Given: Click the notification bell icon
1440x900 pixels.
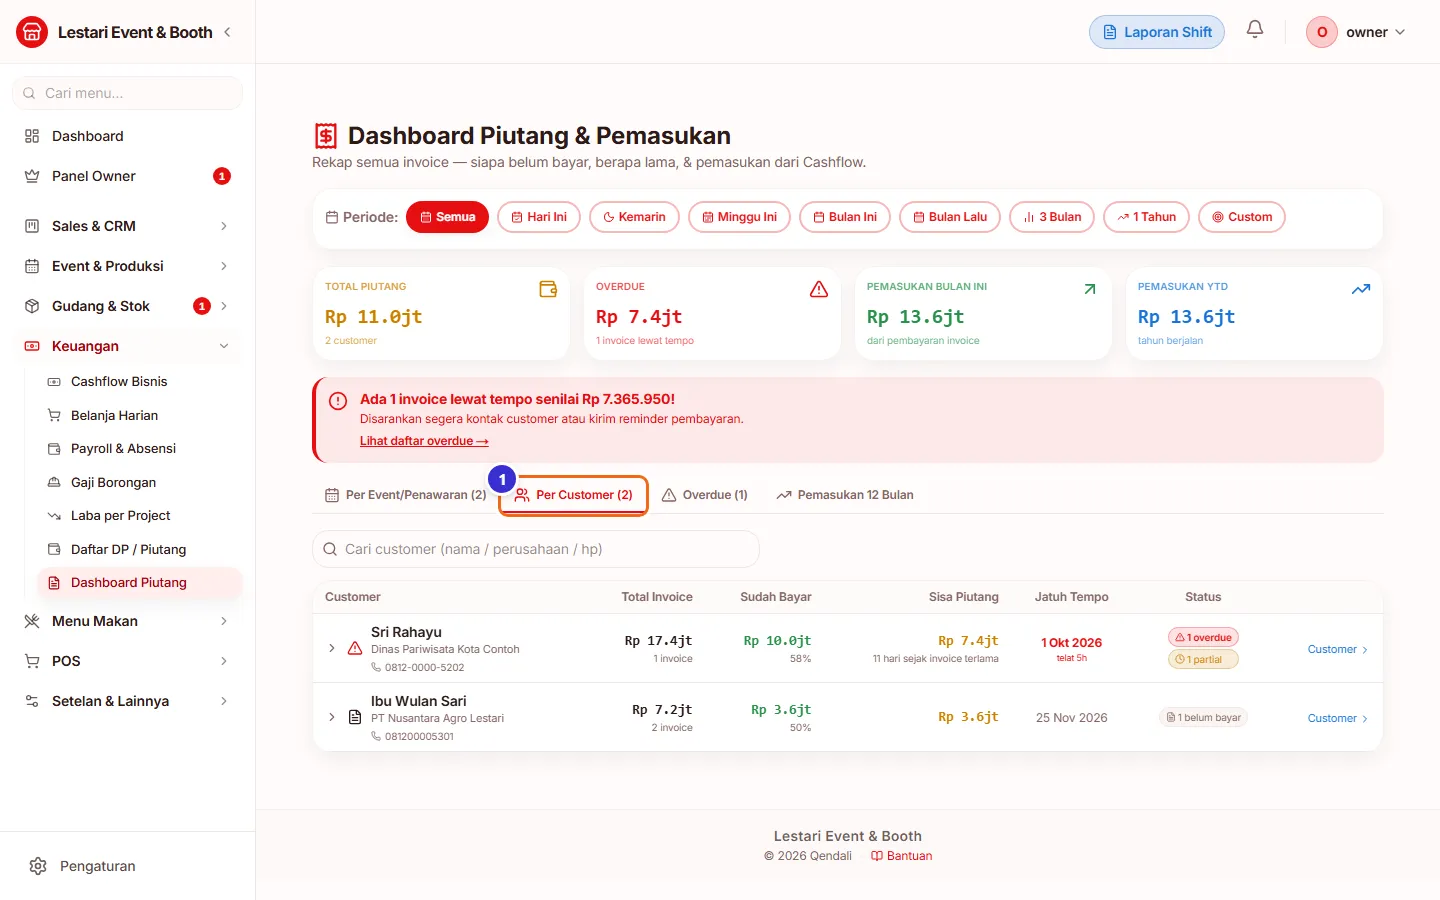Looking at the screenshot, I should click(1255, 30).
